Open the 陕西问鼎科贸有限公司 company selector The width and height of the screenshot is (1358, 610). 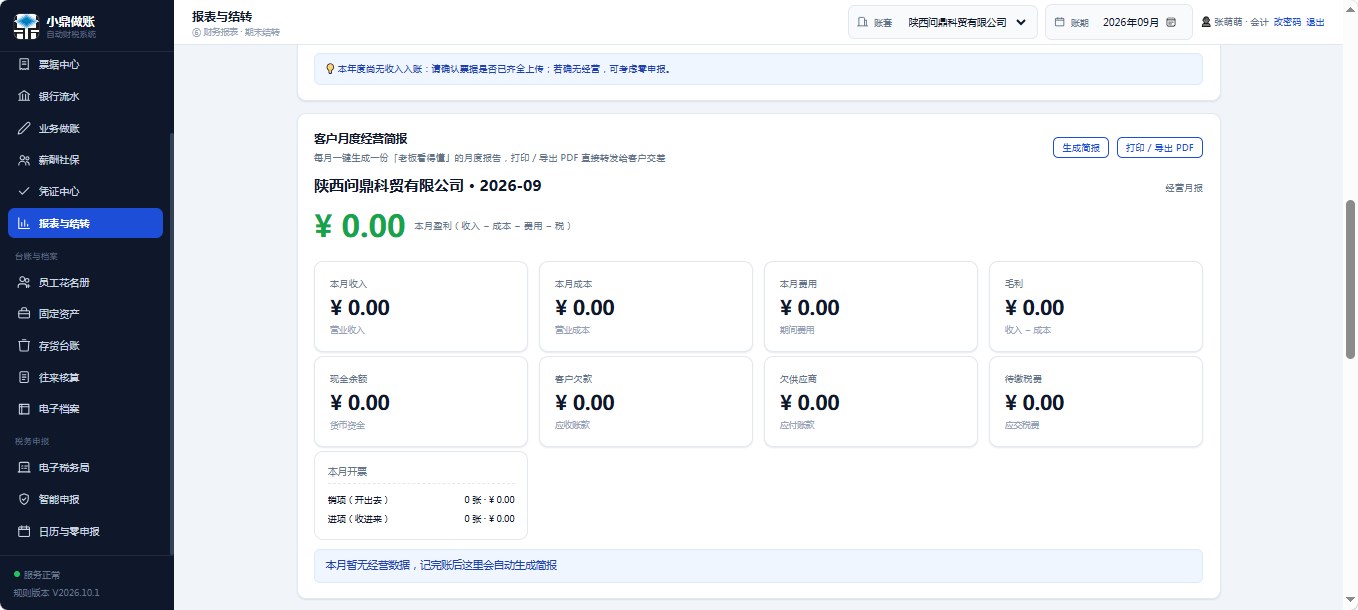[968, 22]
